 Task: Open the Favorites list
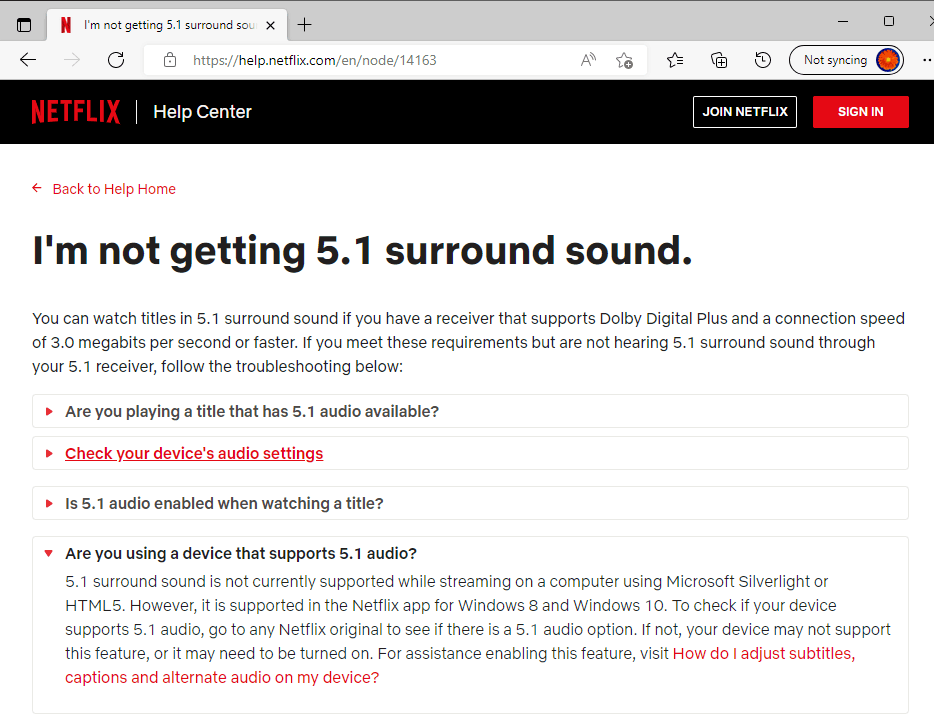tap(675, 60)
